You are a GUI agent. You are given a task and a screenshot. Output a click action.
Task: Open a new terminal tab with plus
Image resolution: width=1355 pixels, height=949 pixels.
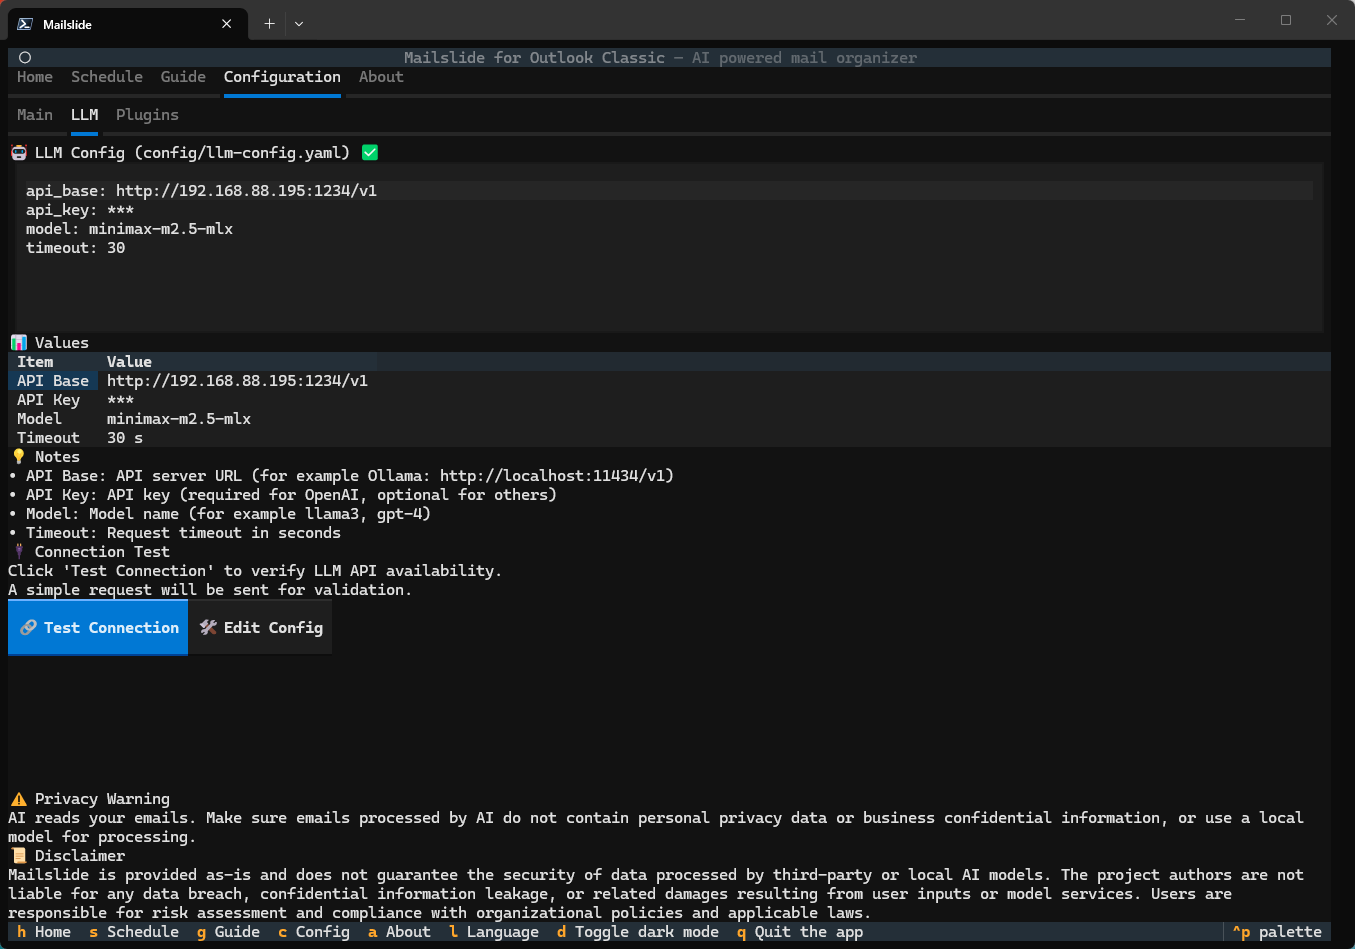[x=269, y=24]
